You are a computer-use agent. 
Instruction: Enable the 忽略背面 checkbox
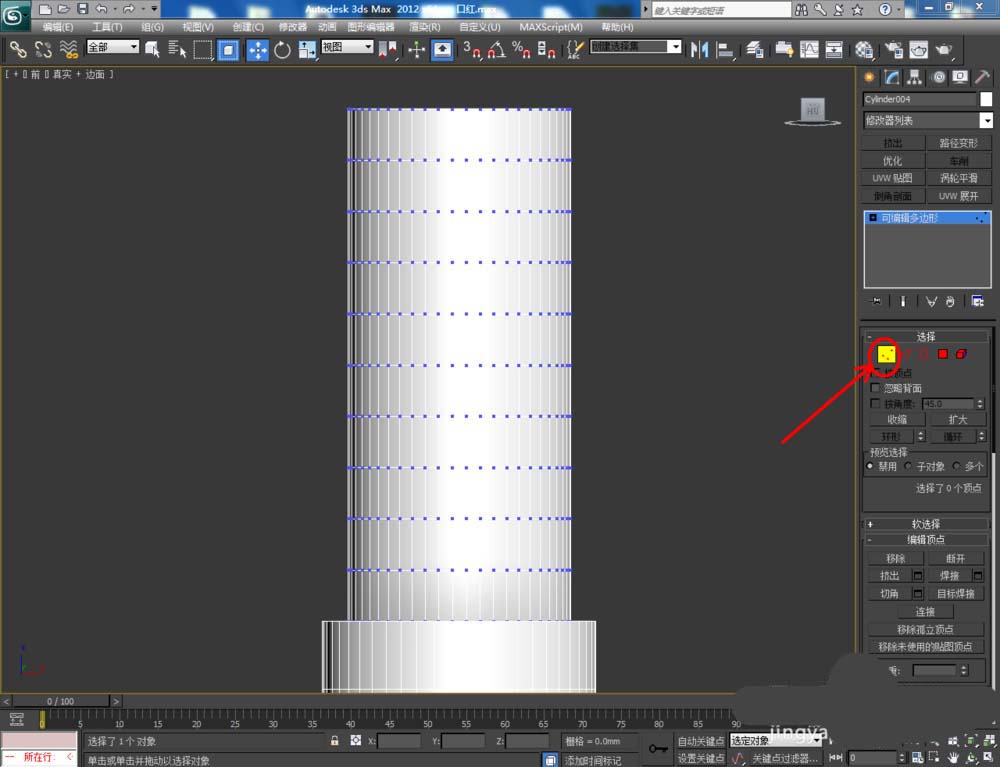877,388
